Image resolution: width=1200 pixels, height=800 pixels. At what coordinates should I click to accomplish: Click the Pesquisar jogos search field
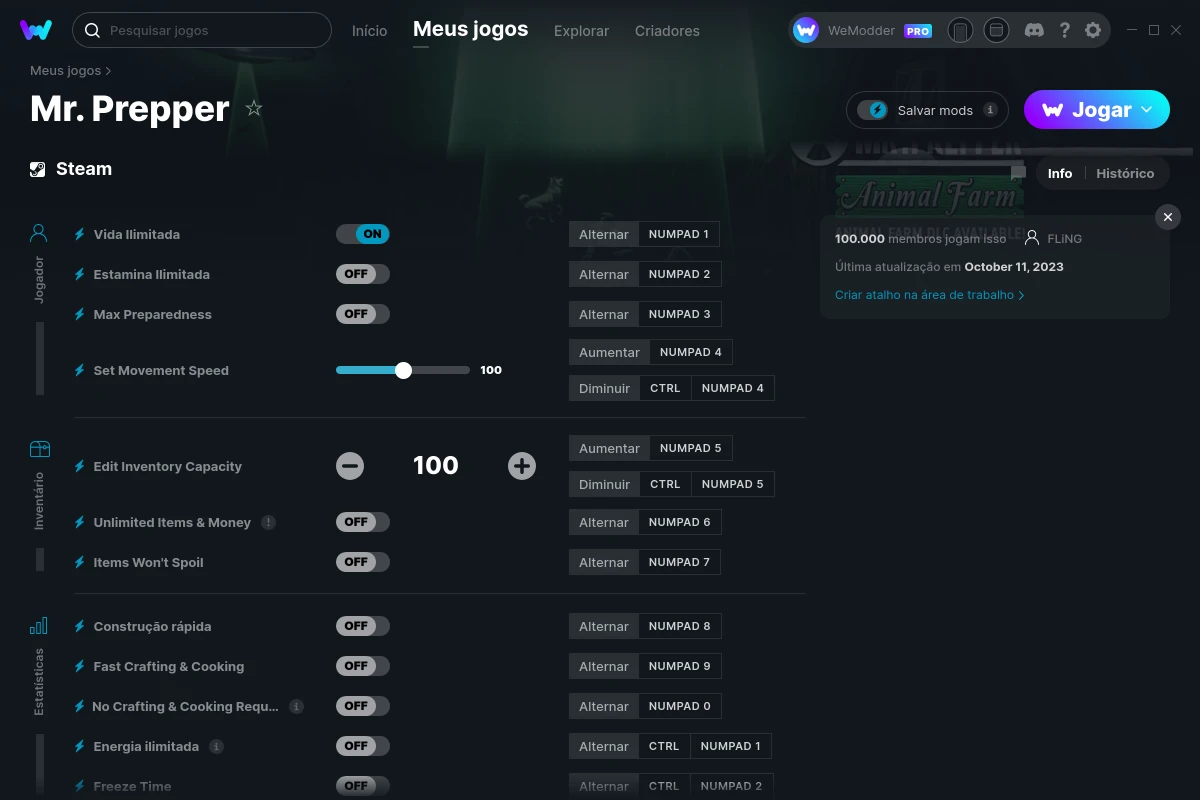(202, 30)
